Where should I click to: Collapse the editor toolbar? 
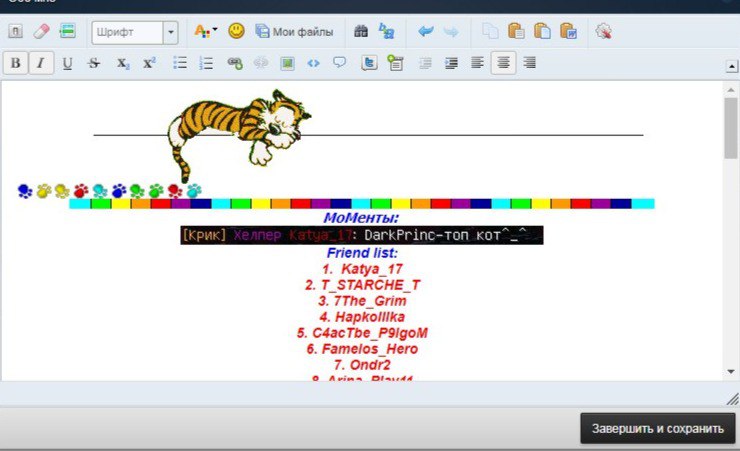[732, 66]
